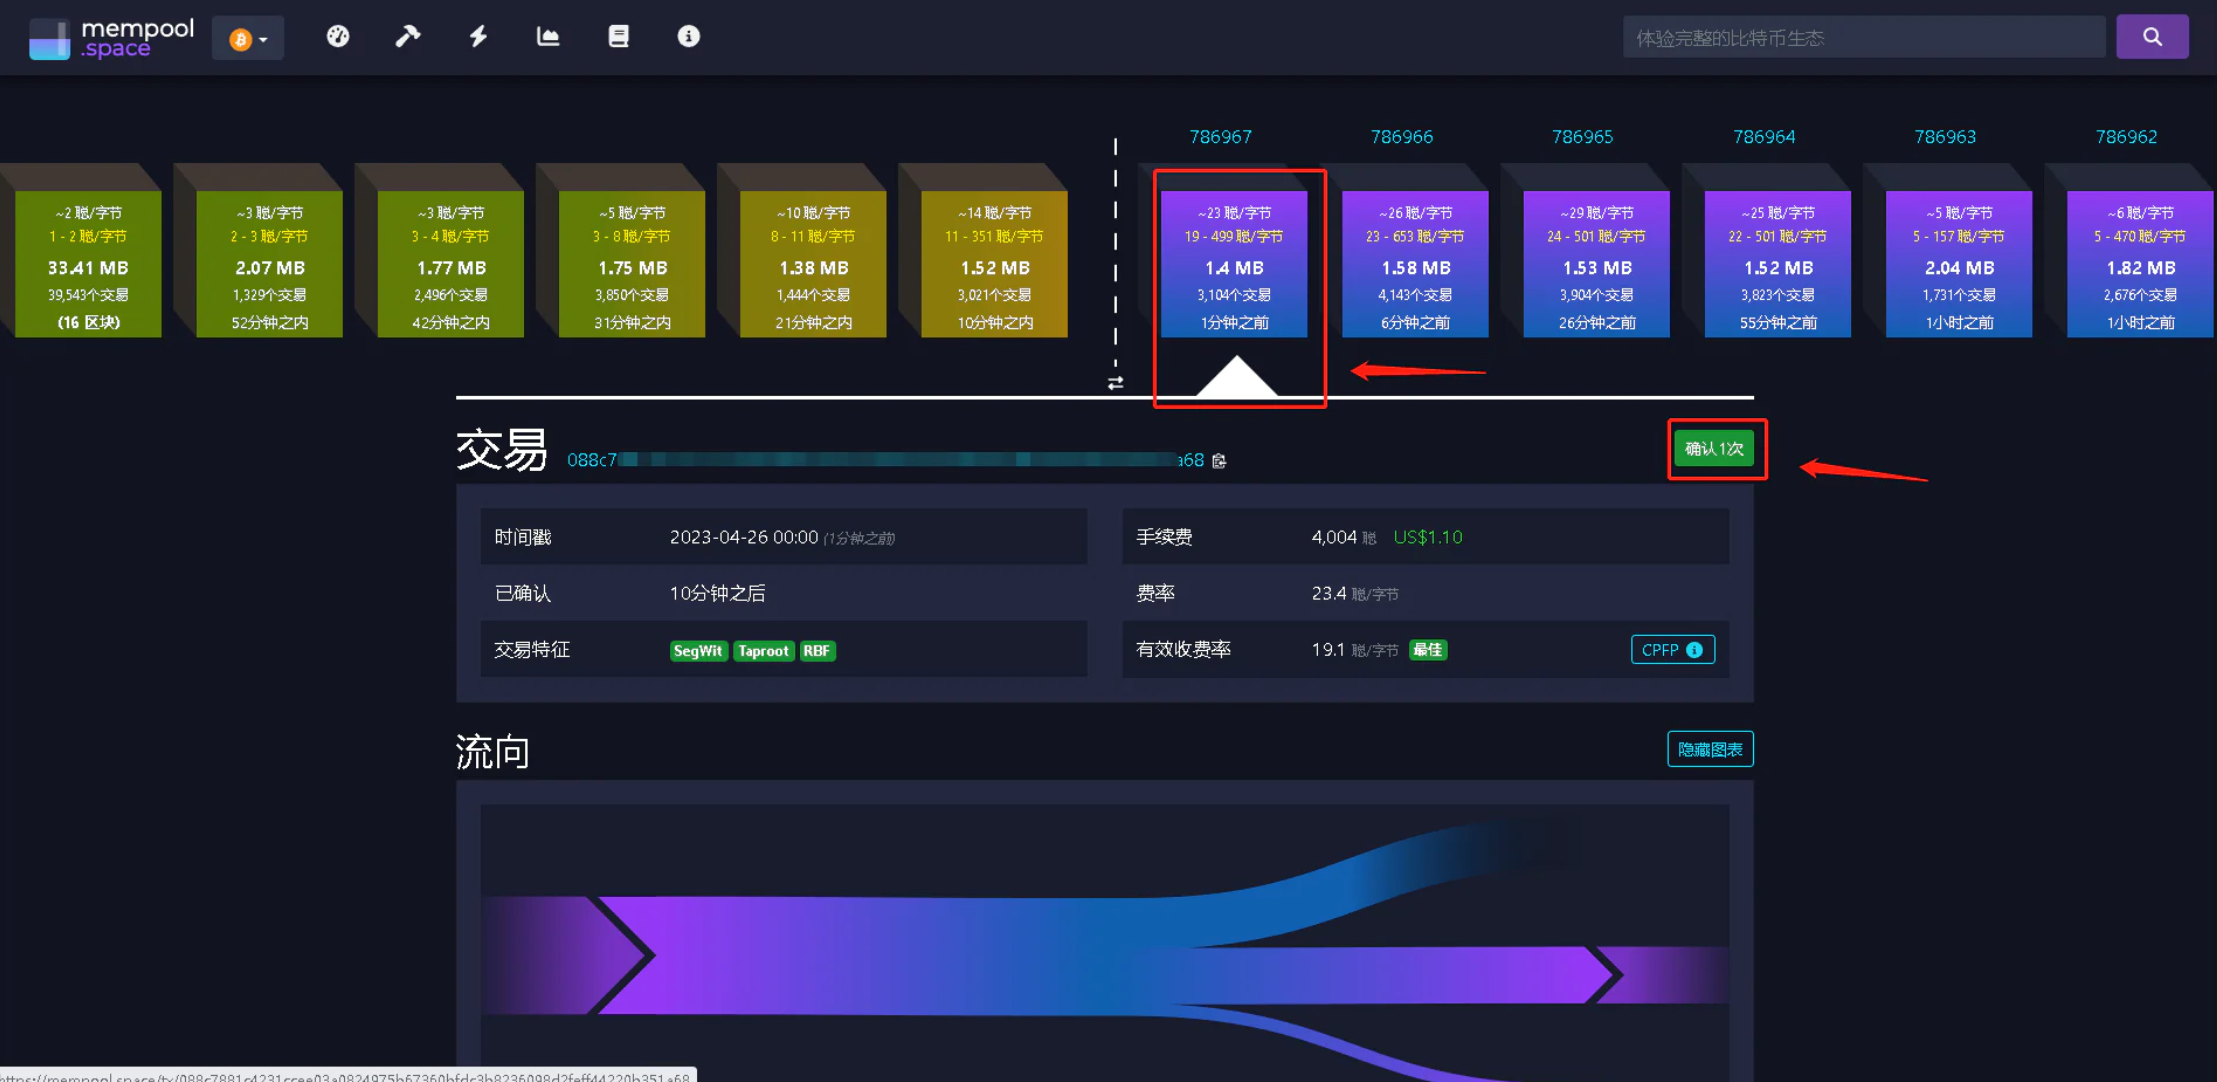Open the dashboard gauge icon
Screen dimensions: 2217x1082
pyautogui.click(x=338, y=37)
